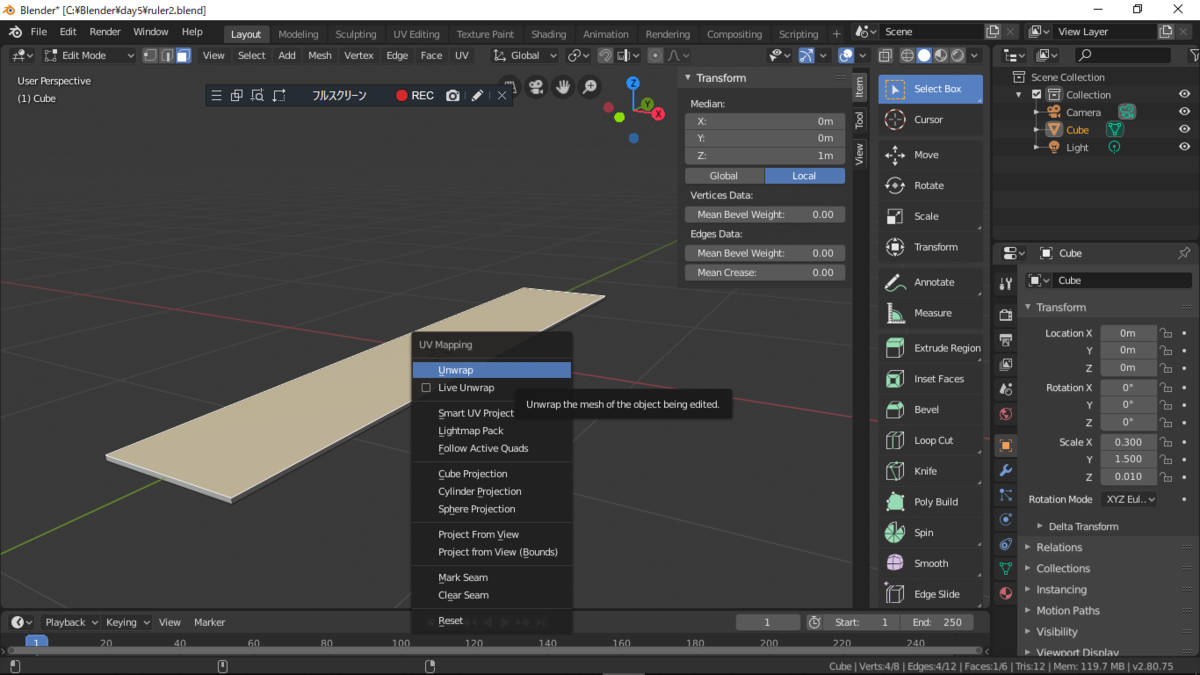1200x675 pixels.
Task: Click the End frame 250 field
Action: [x=937, y=622]
